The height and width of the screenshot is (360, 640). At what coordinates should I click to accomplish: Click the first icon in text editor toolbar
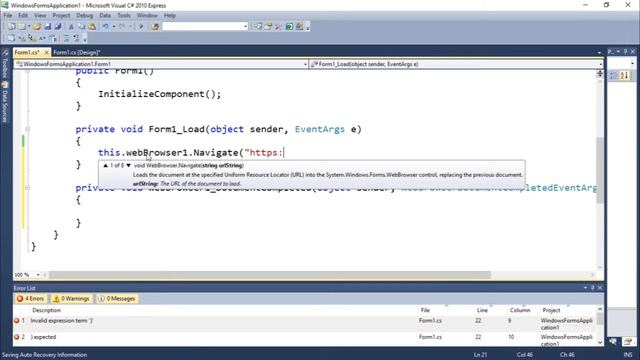point(11,38)
